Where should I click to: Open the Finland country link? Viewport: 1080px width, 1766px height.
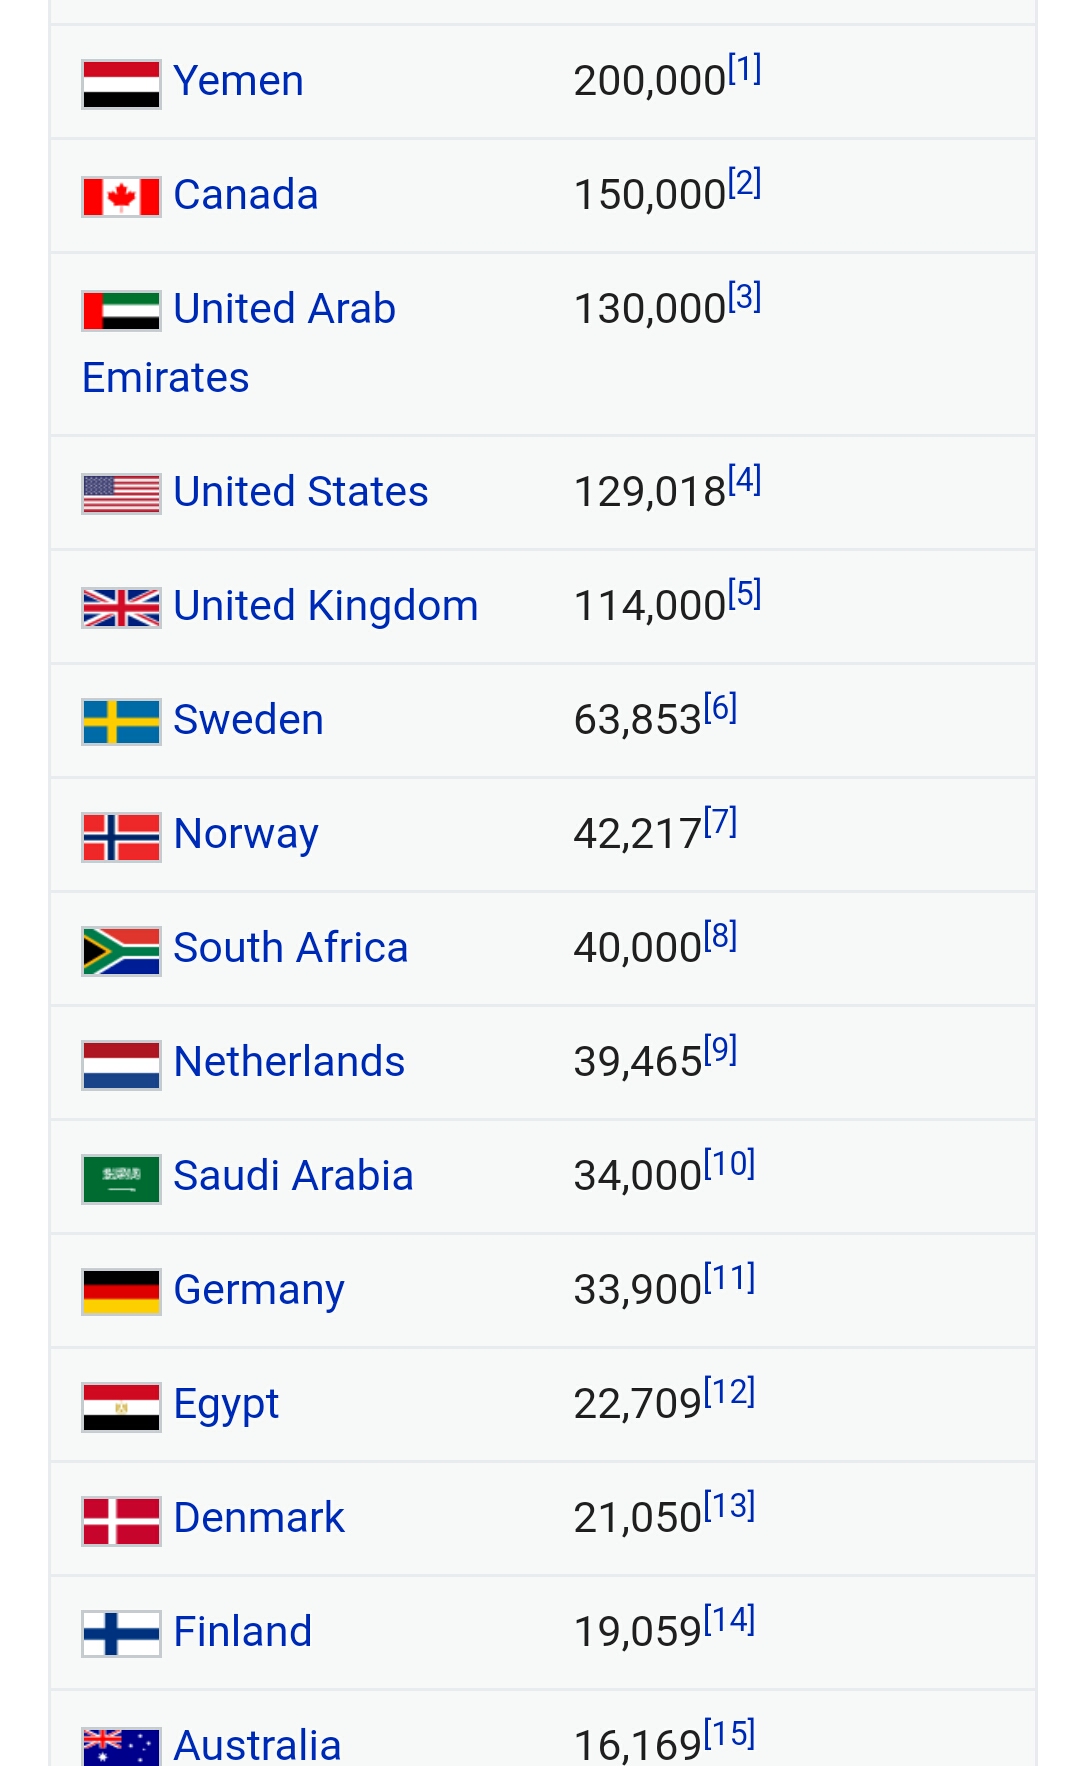coord(243,1632)
